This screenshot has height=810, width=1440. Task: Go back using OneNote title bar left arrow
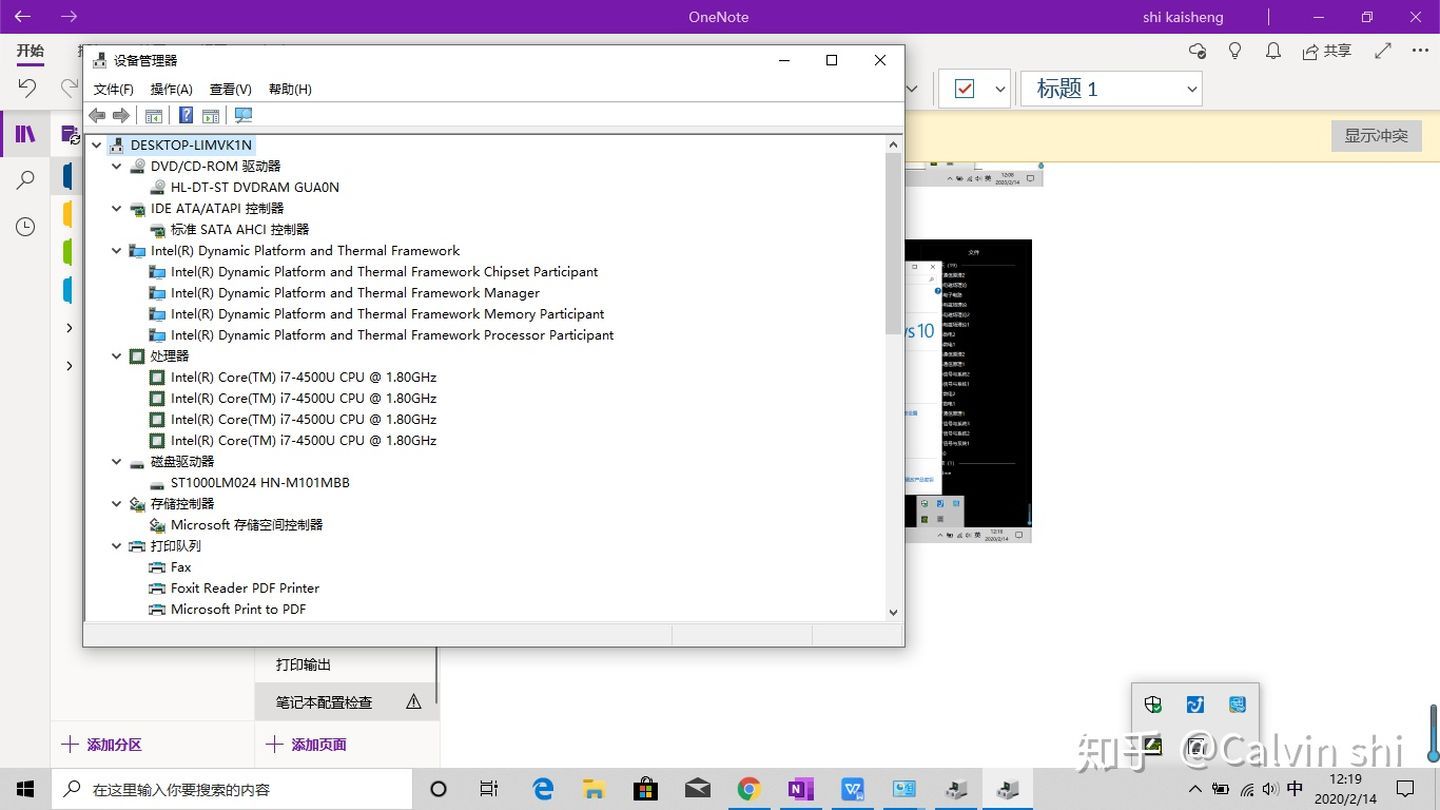click(22, 17)
